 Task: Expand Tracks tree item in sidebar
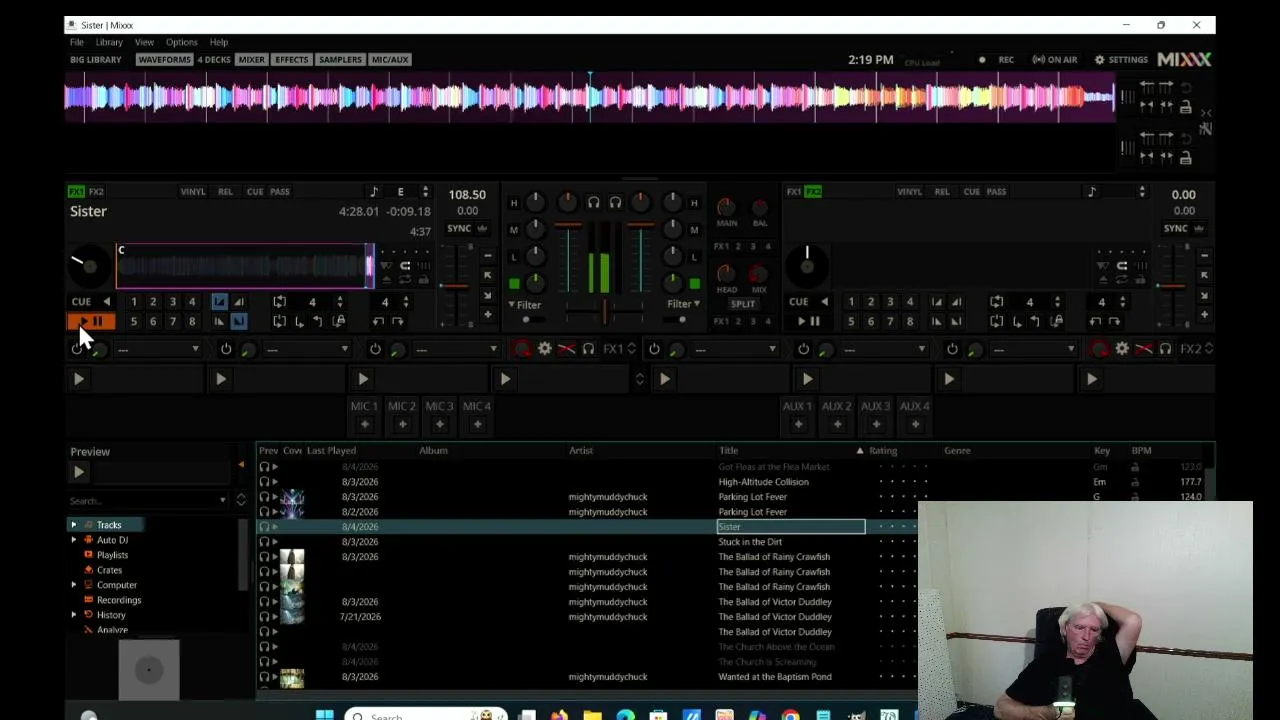coord(73,525)
